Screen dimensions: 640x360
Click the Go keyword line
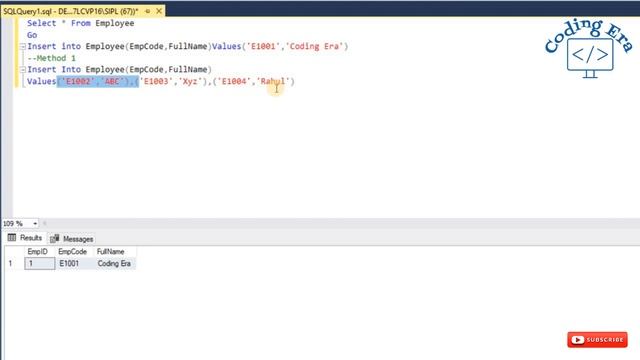pos(32,35)
